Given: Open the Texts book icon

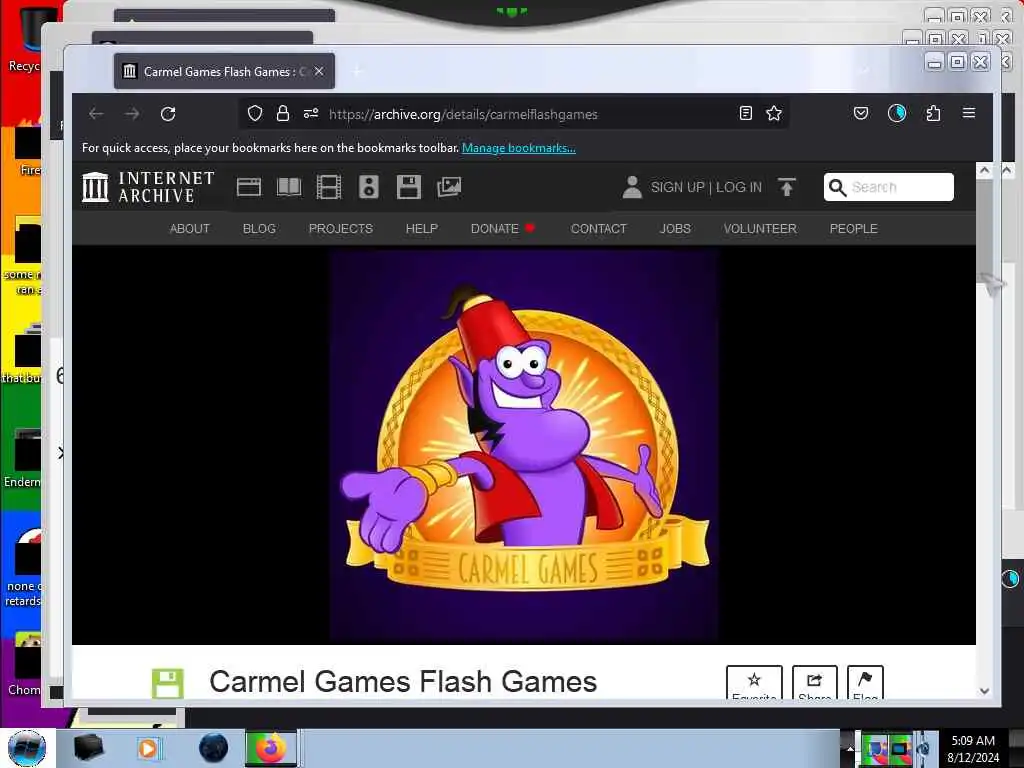Looking at the screenshot, I should [x=289, y=187].
